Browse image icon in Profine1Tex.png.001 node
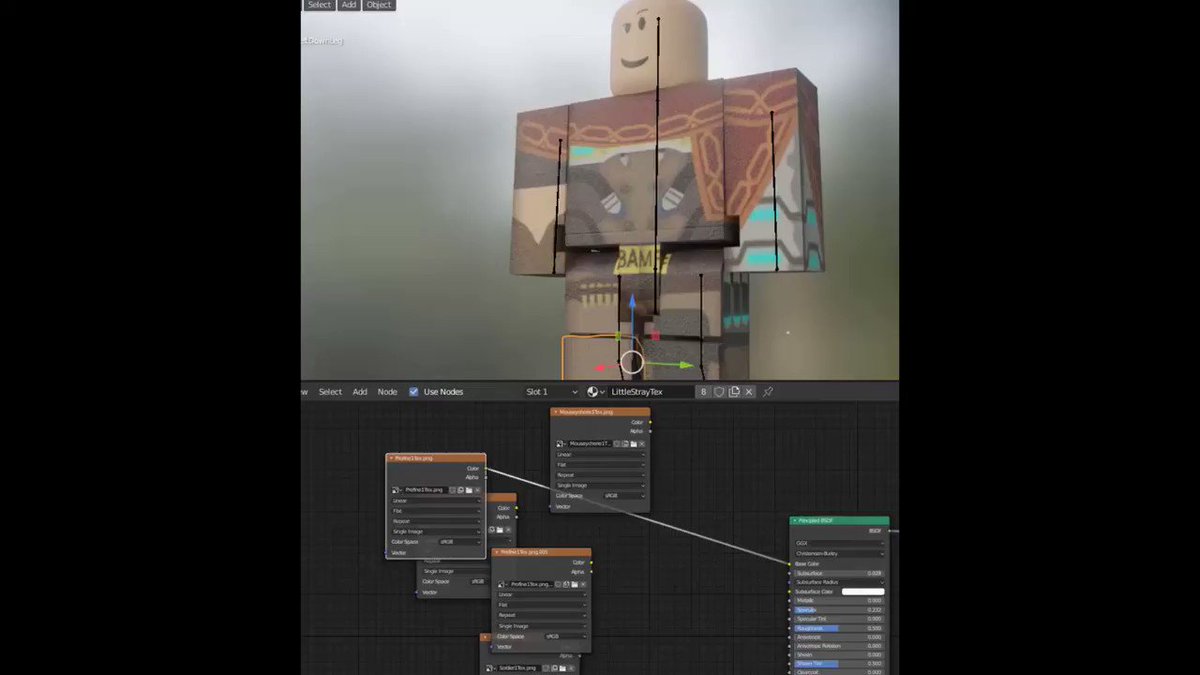 pos(501,584)
